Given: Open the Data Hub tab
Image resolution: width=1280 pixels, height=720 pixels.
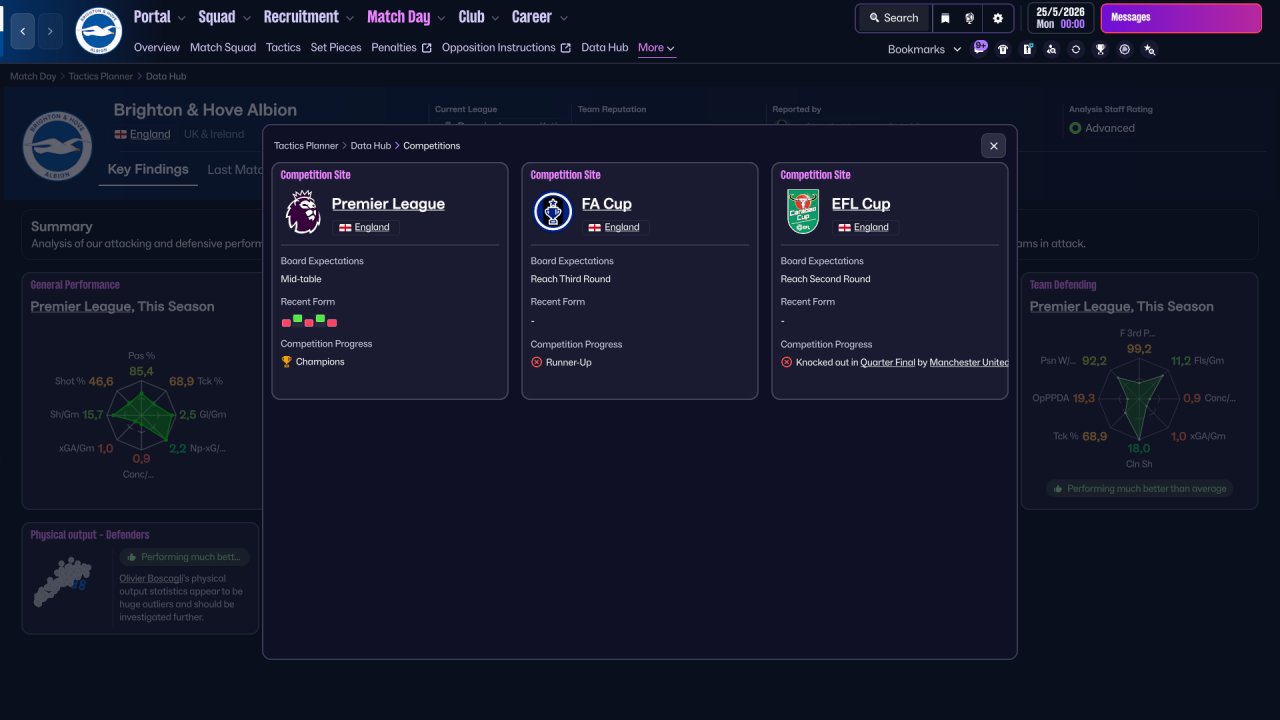Looking at the screenshot, I should pyautogui.click(x=605, y=48).
